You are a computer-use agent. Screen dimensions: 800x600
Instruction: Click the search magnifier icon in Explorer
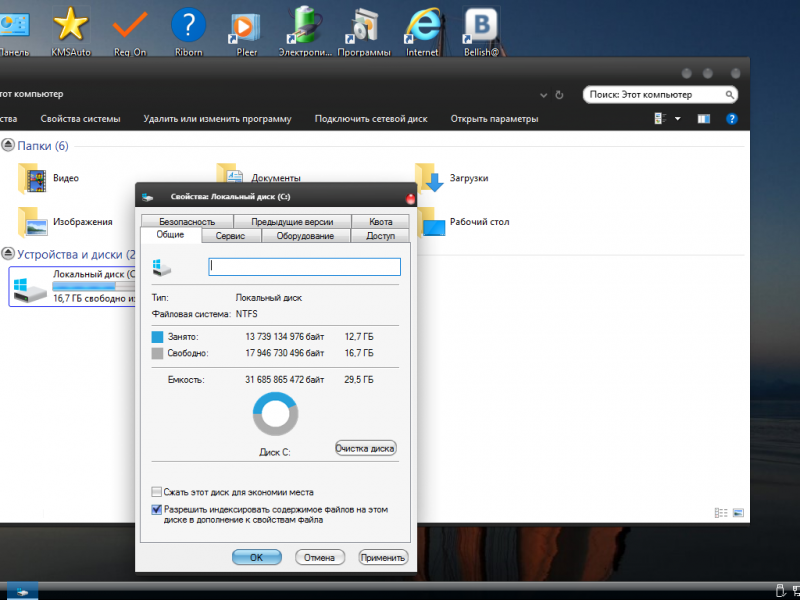pos(729,94)
